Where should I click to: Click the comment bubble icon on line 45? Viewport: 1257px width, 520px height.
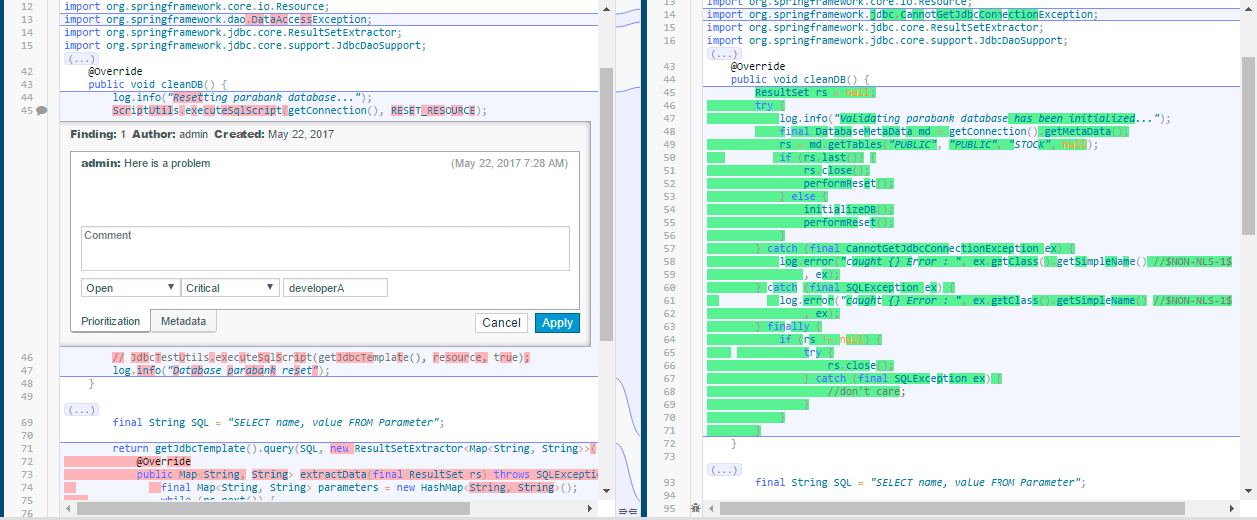[42, 111]
